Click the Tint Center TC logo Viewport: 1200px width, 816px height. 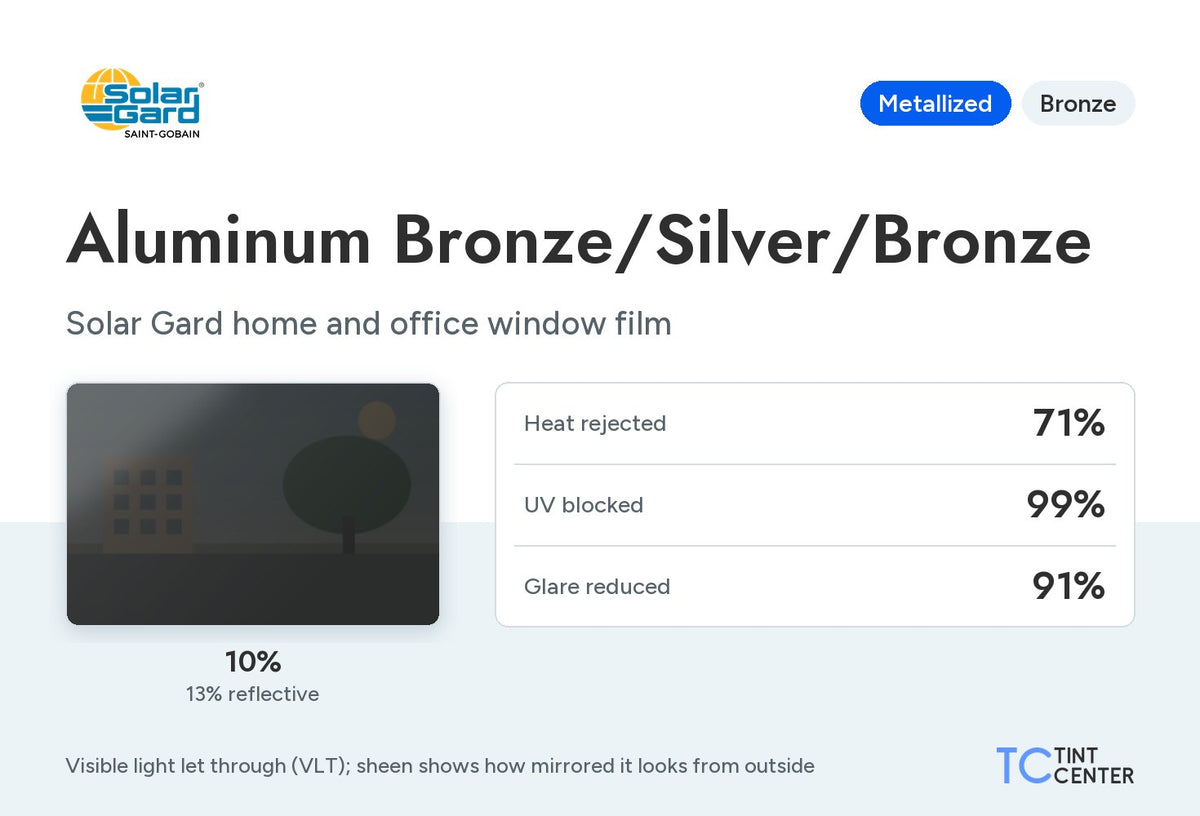(1065, 765)
